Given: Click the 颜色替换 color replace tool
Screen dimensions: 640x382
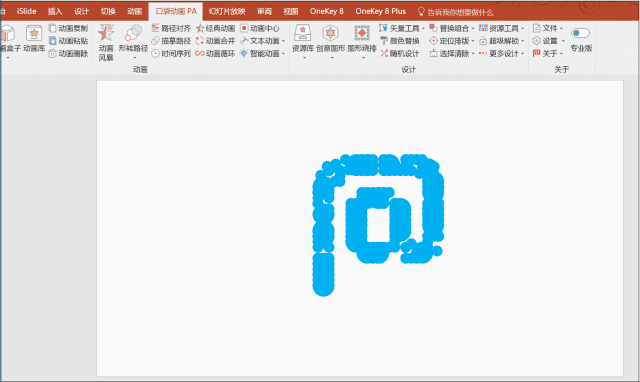Looking at the screenshot, I should tap(400, 41).
